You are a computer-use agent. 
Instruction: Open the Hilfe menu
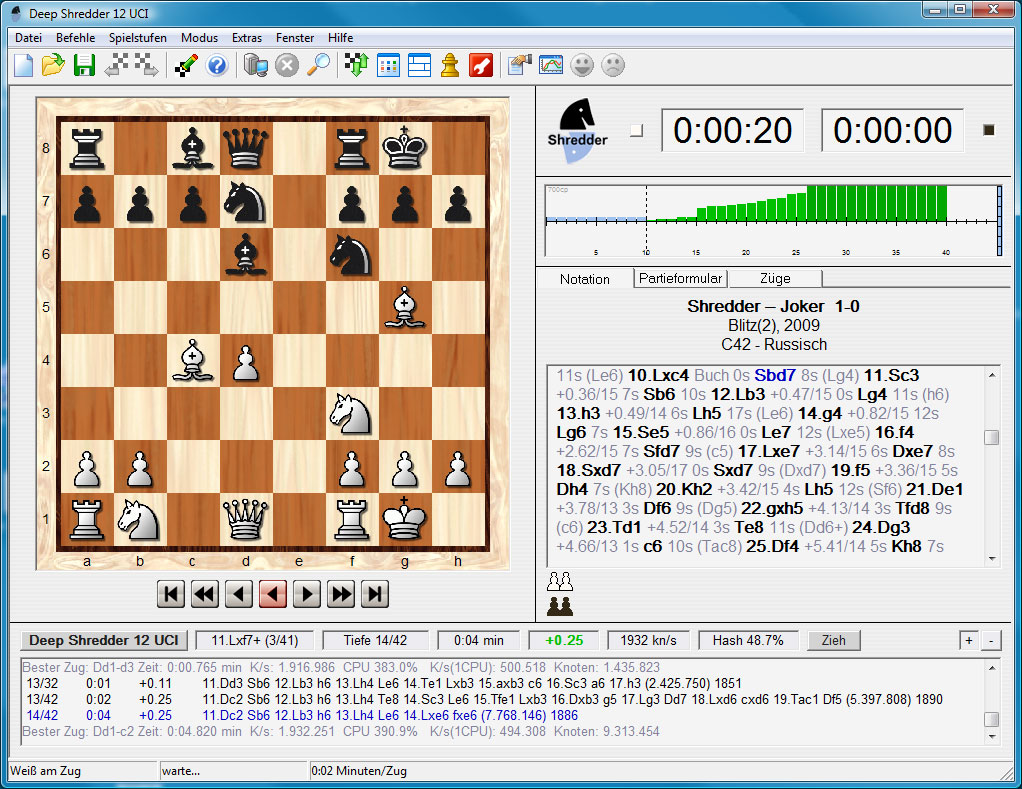tap(340, 38)
